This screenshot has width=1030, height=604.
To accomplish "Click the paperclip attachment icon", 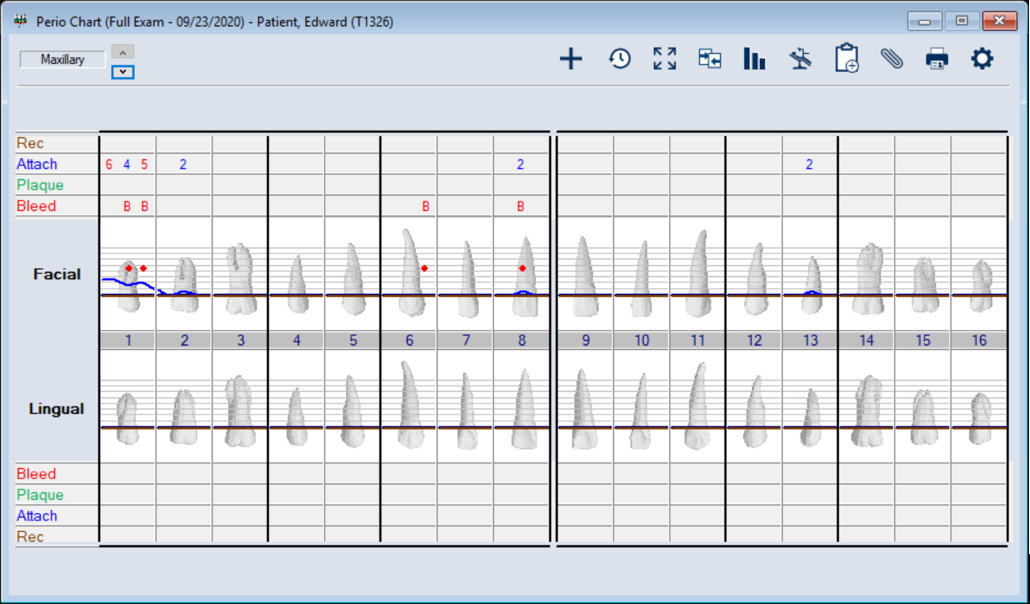I will (892, 59).
